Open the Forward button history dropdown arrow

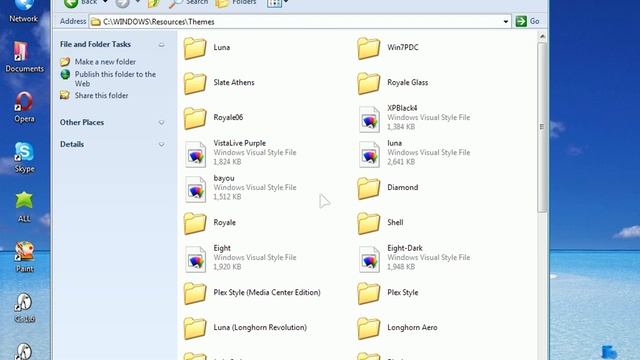coord(138,2)
